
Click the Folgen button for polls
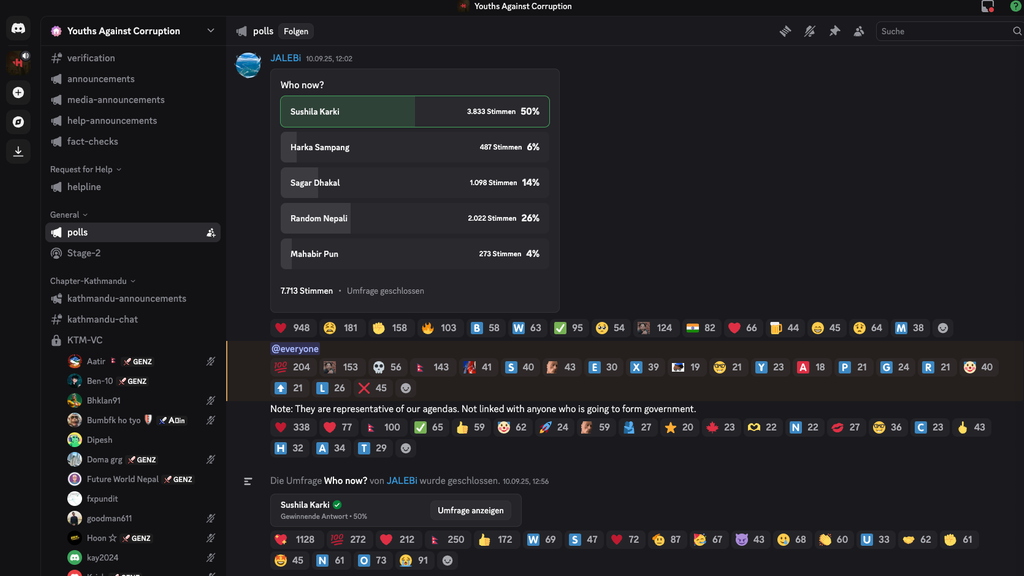coord(296,31)
